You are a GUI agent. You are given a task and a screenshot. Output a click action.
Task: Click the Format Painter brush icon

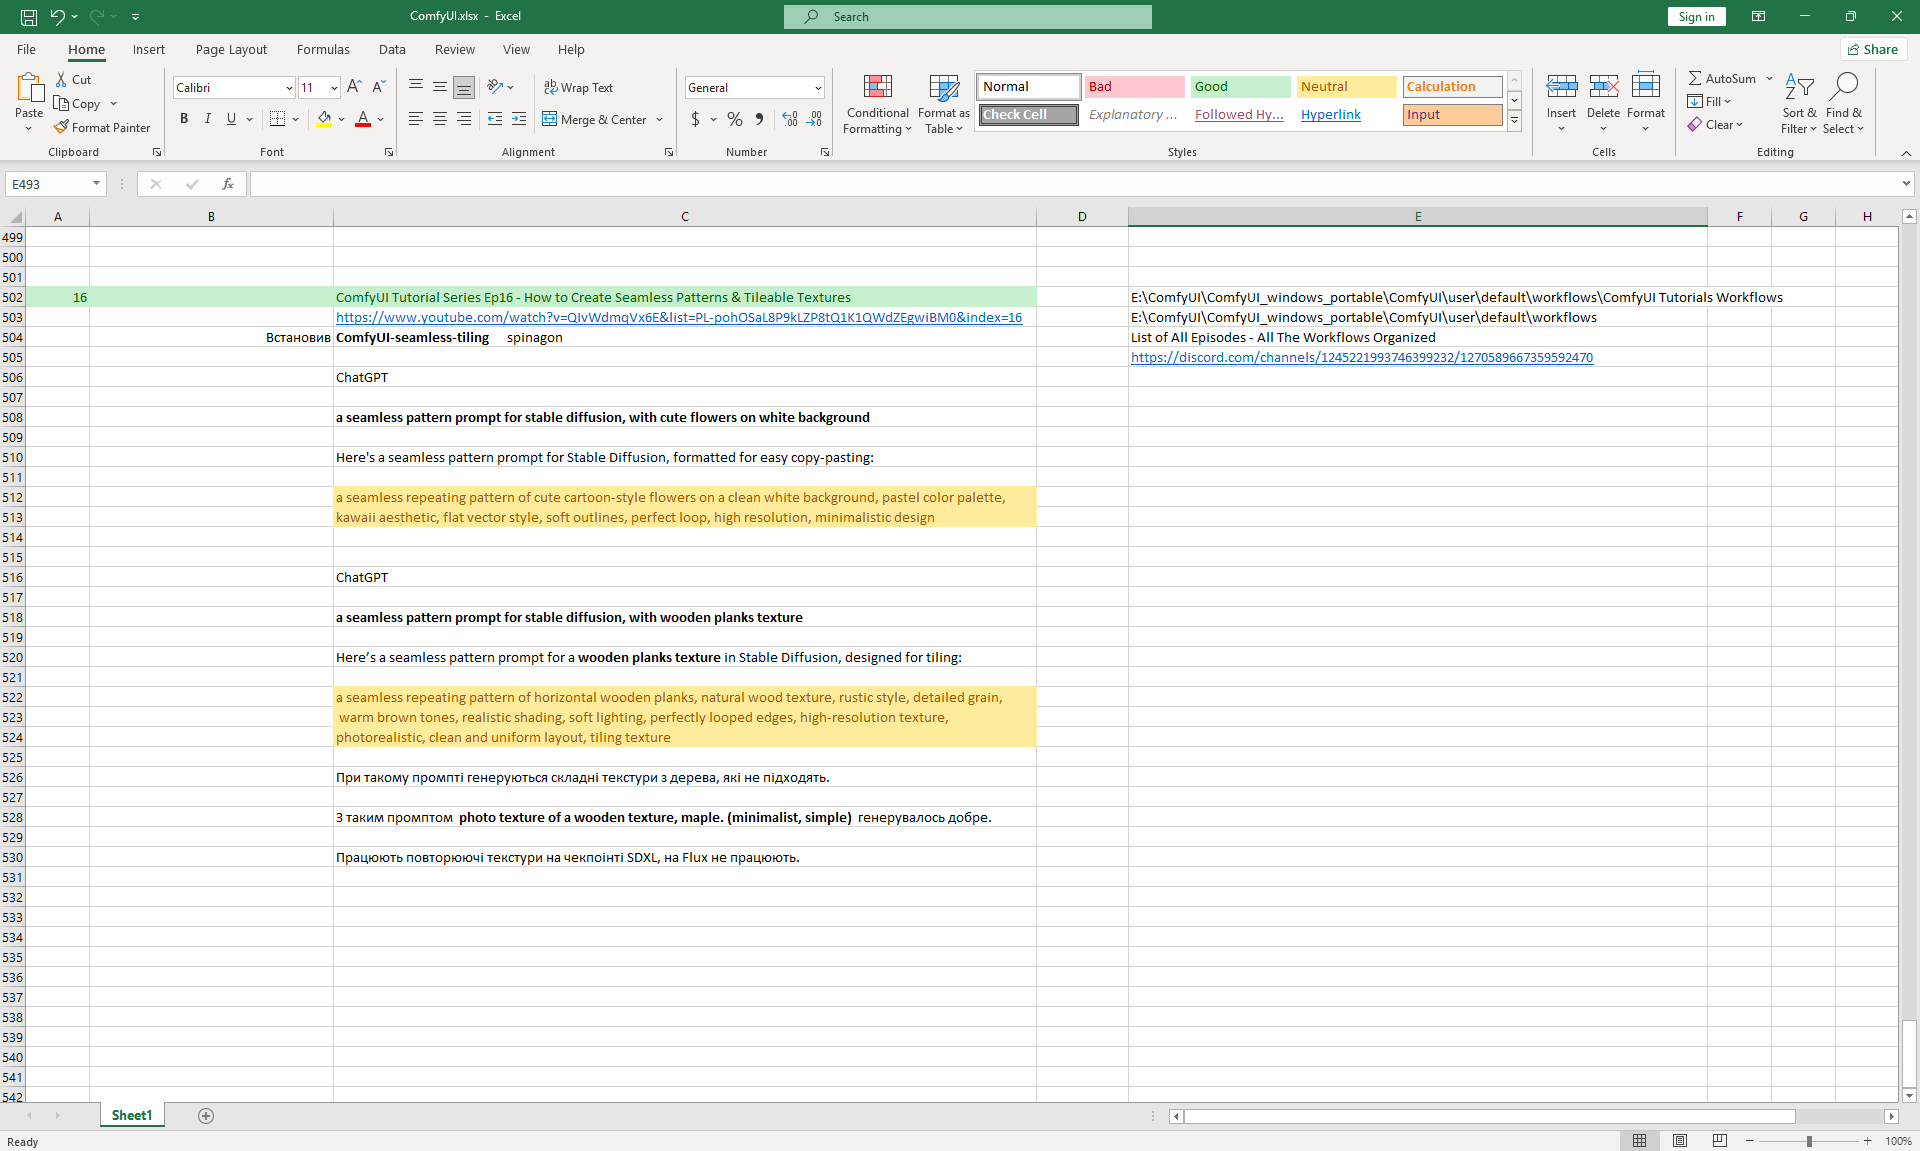click(x=62, y=128)
